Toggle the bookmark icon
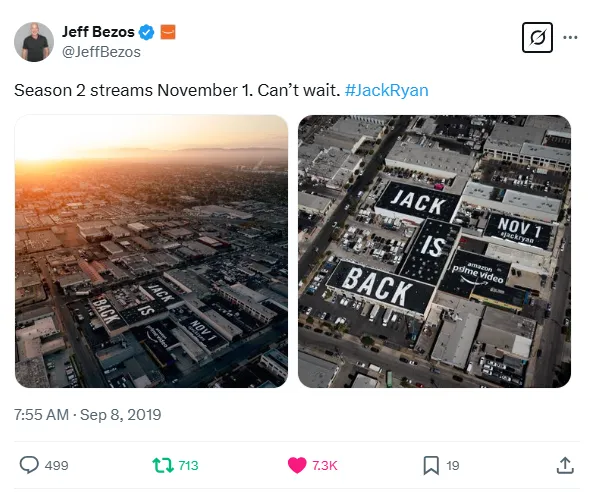This screenshot has width=594, height=492. tap(431, 465)
